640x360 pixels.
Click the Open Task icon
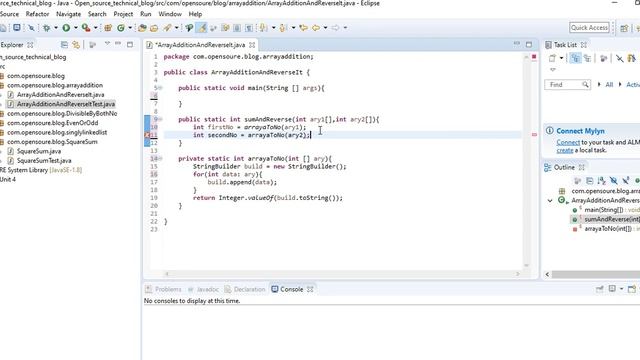(x=154, y=28)
